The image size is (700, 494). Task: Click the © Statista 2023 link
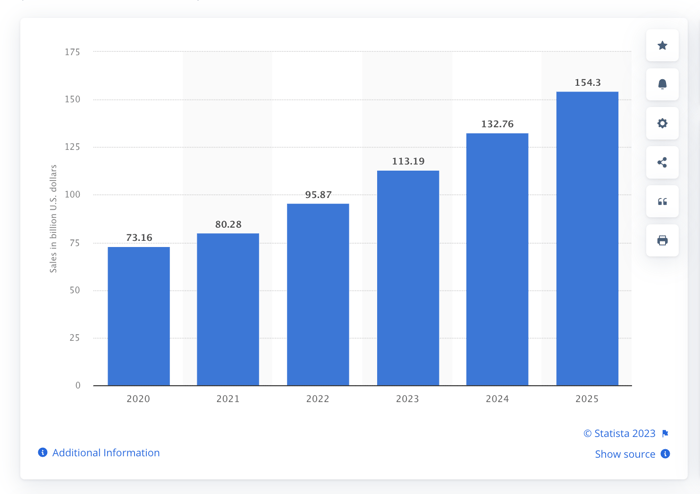pyautogui.click(x=619, y=434)
